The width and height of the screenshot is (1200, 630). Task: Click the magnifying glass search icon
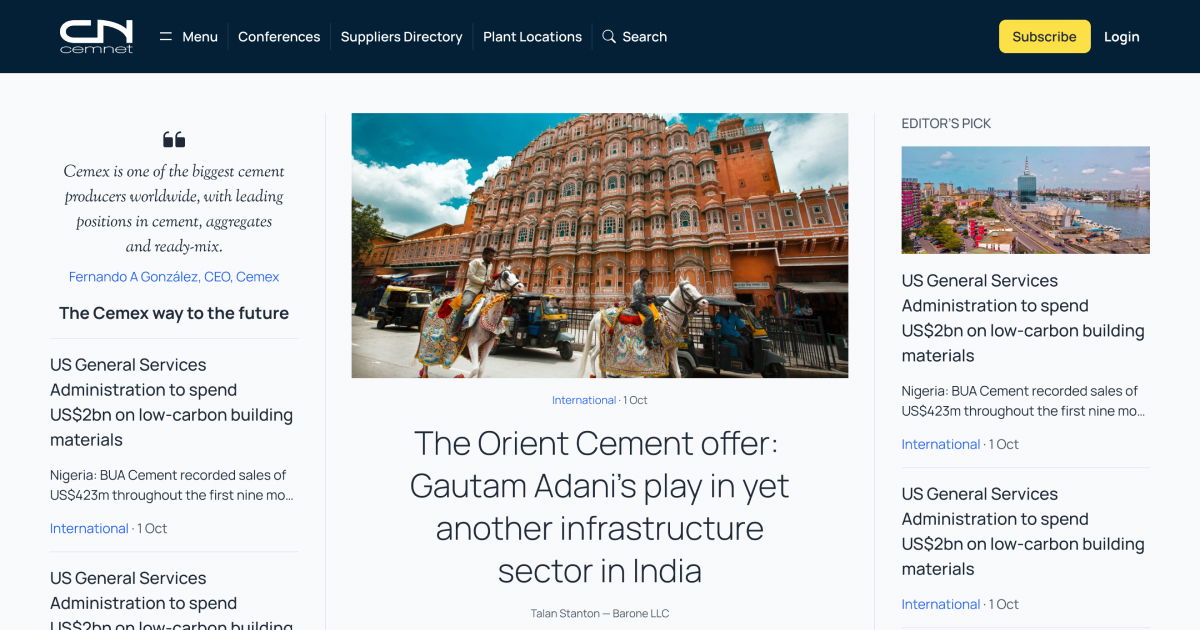tap(609, 37)
